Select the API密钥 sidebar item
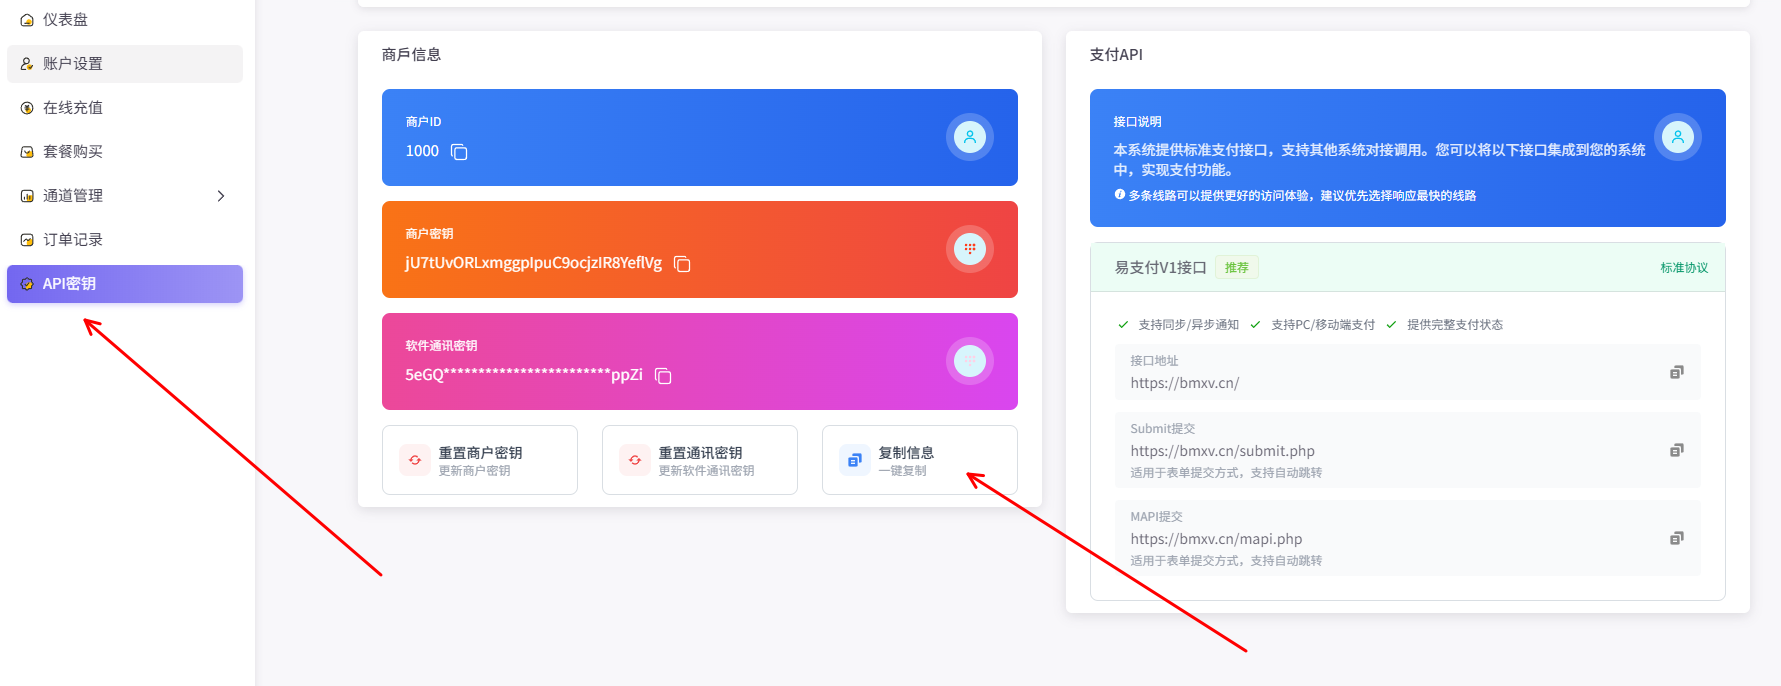Viewport: 1781px width, 686px height. [x=125, y=284]
